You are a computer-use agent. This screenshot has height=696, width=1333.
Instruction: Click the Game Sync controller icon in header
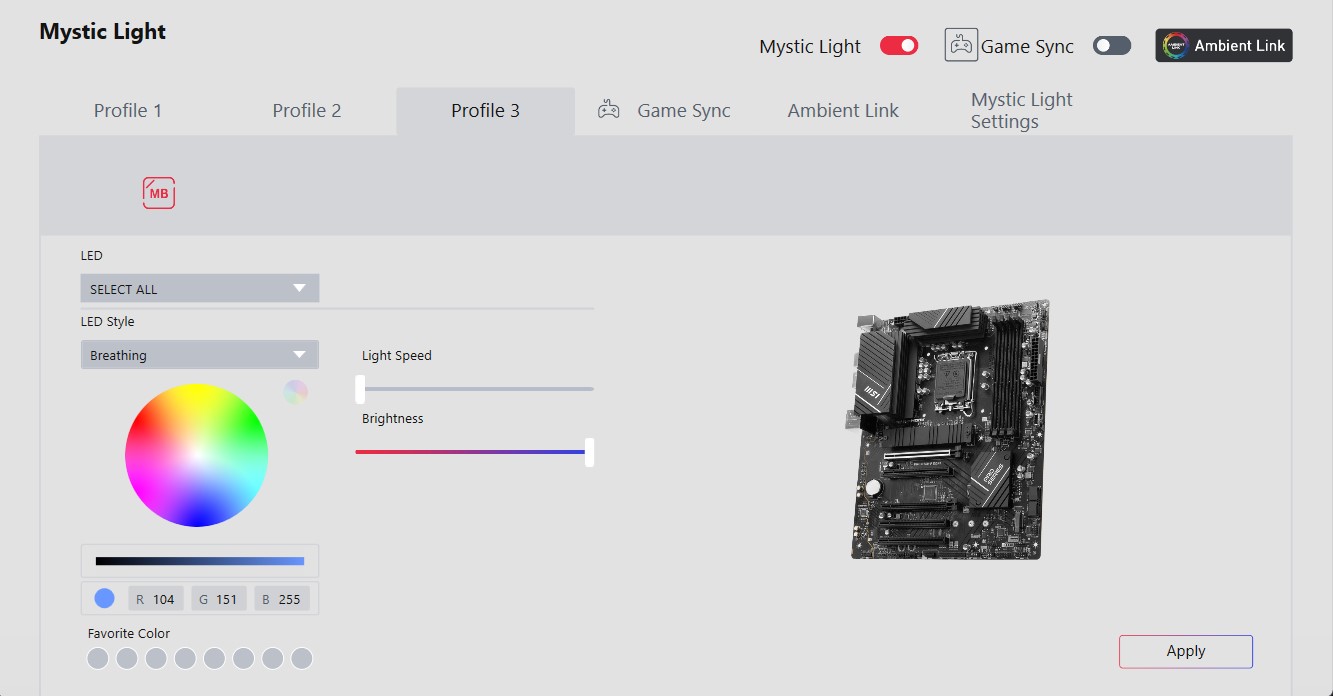coord(961,46)
